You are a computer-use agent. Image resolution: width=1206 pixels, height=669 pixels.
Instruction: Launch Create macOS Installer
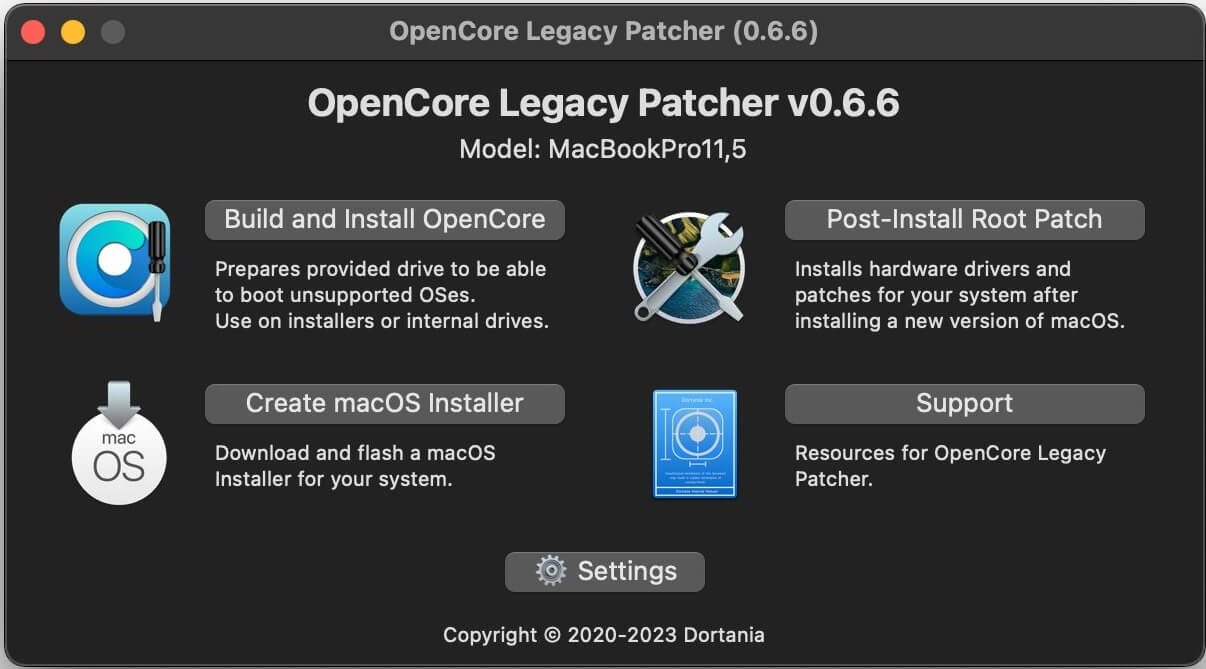point(384,404)
